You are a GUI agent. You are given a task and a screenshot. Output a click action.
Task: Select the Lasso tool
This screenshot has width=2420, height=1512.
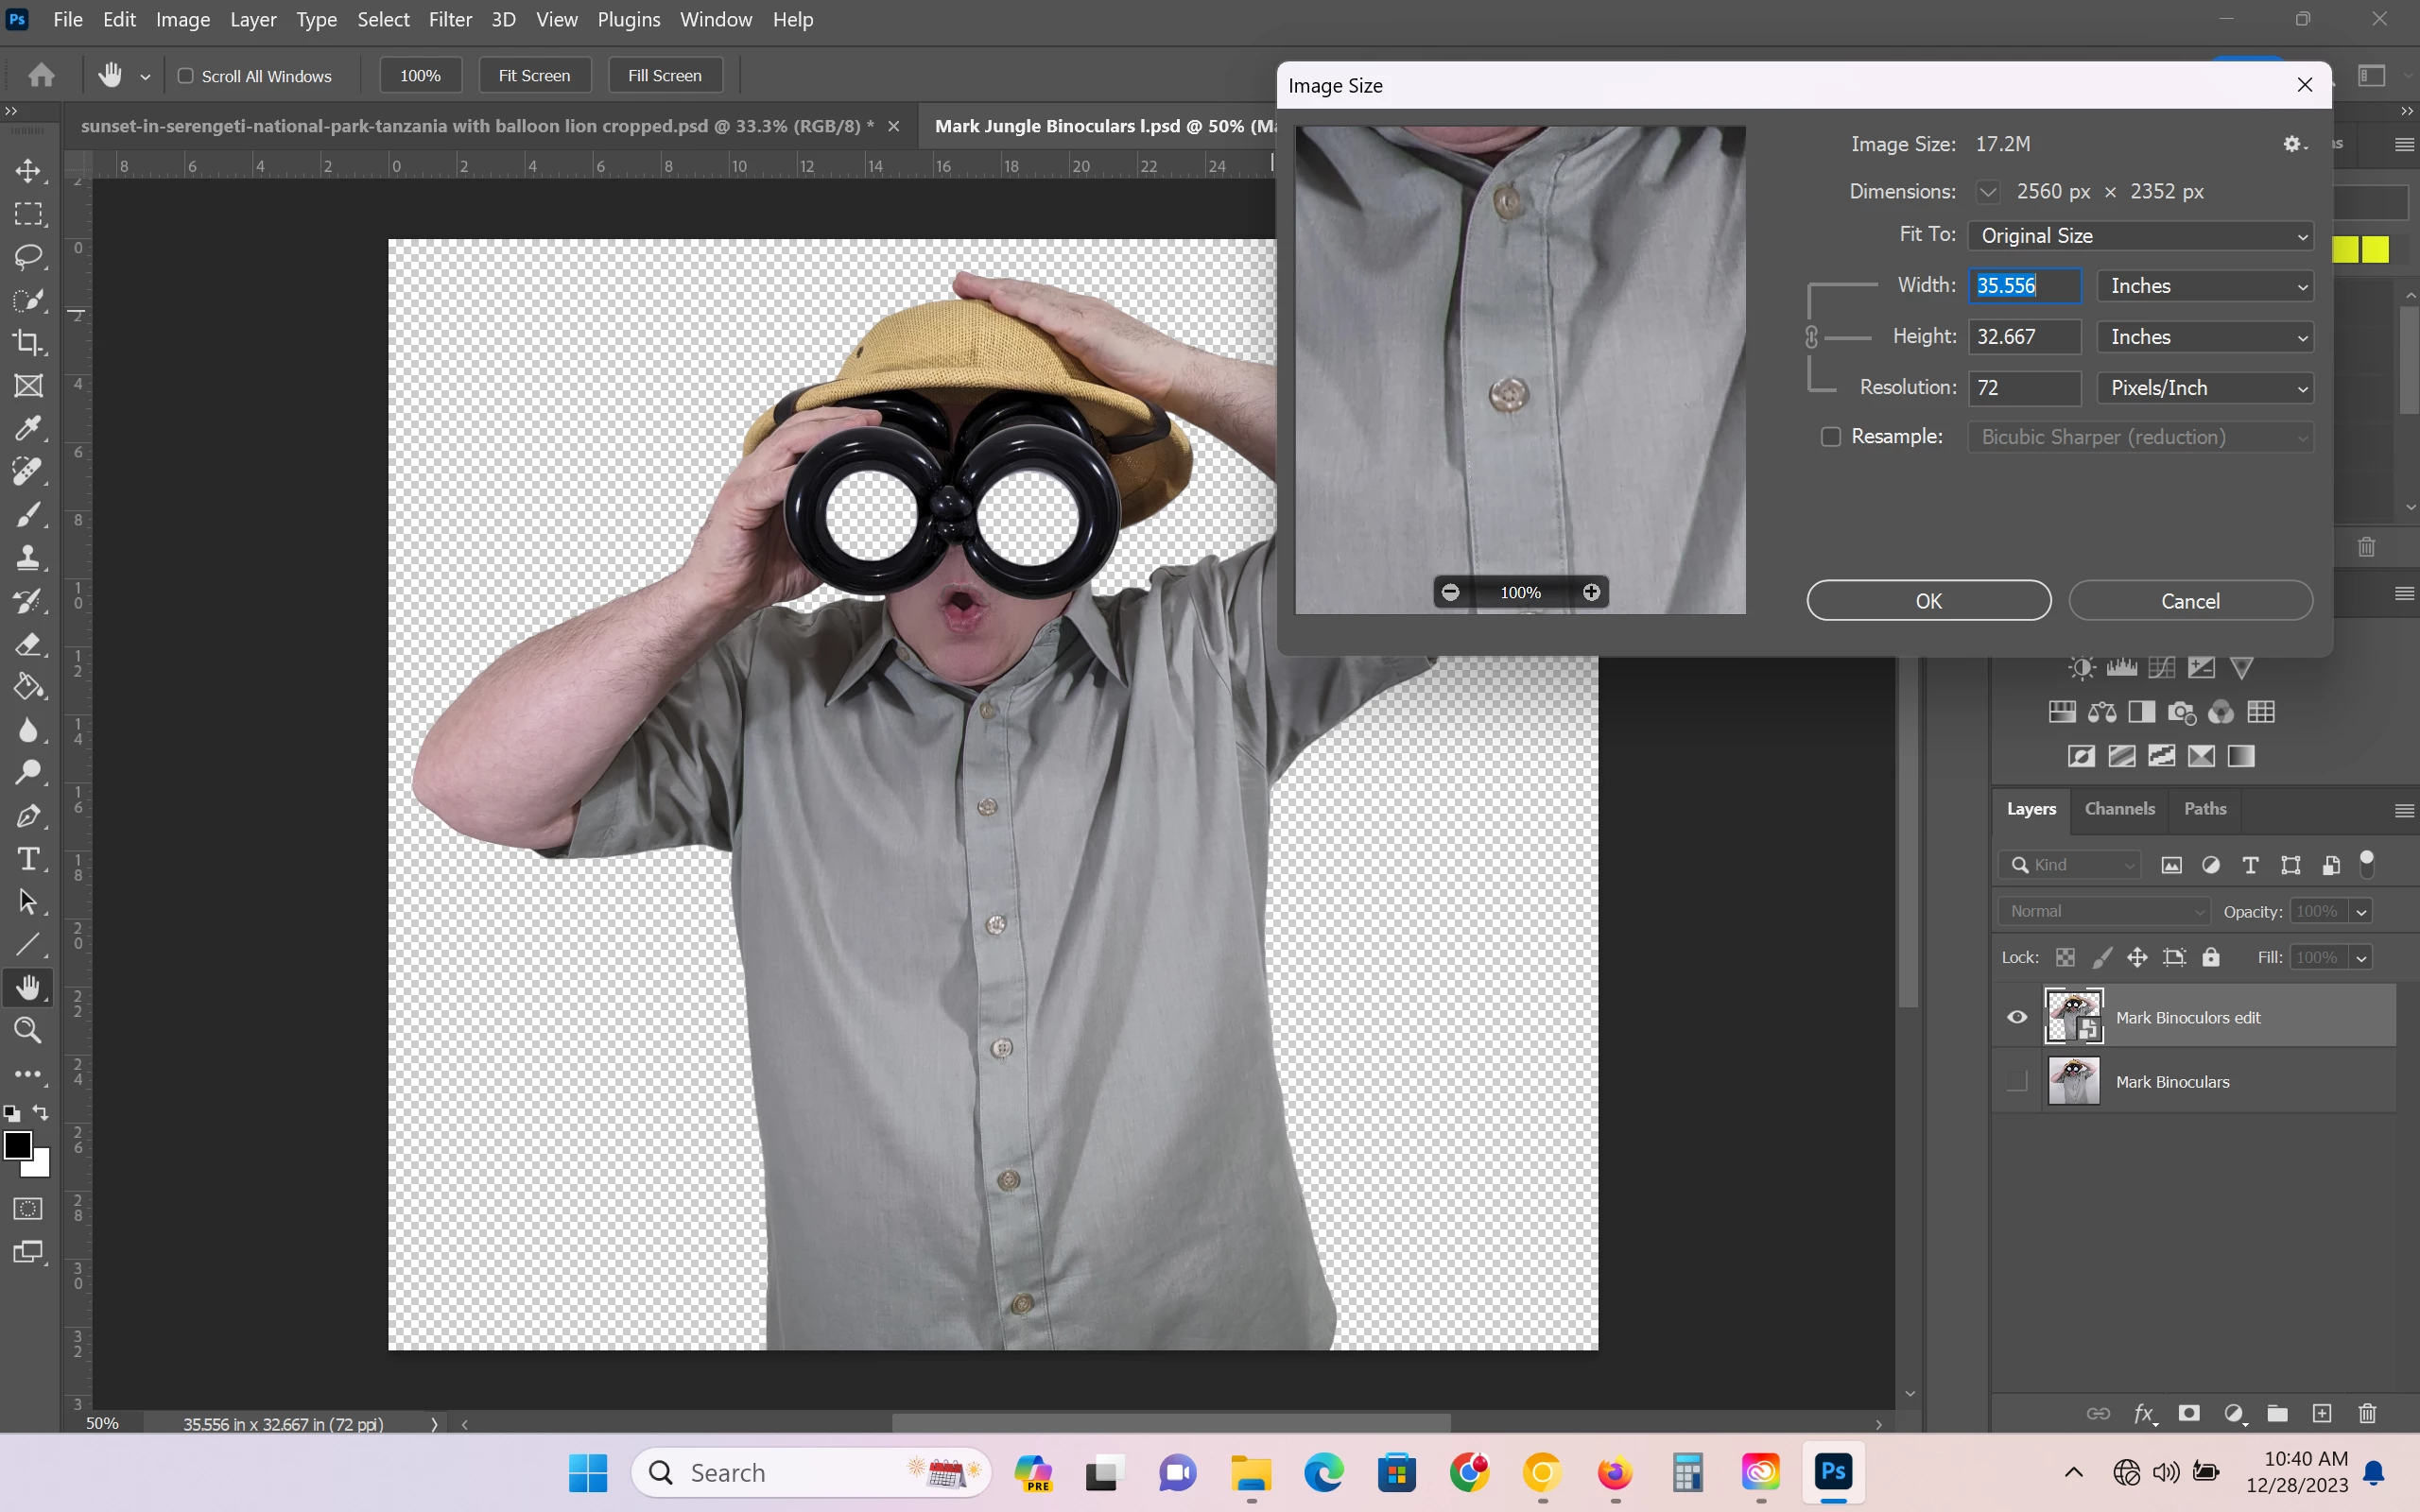pyautogui.click(x=28, y=257)
